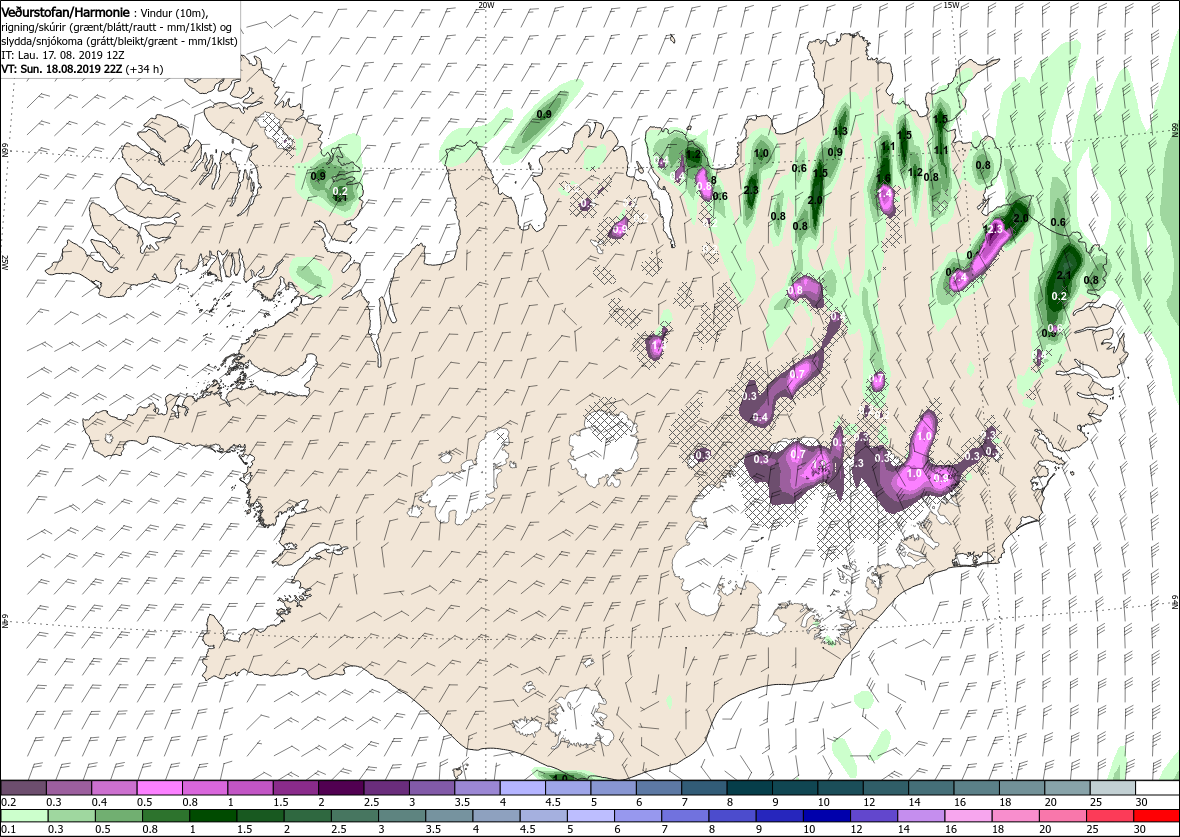
Task: Click the 0.2 label under the upper legend row
Action: click(x=8, y=802)
